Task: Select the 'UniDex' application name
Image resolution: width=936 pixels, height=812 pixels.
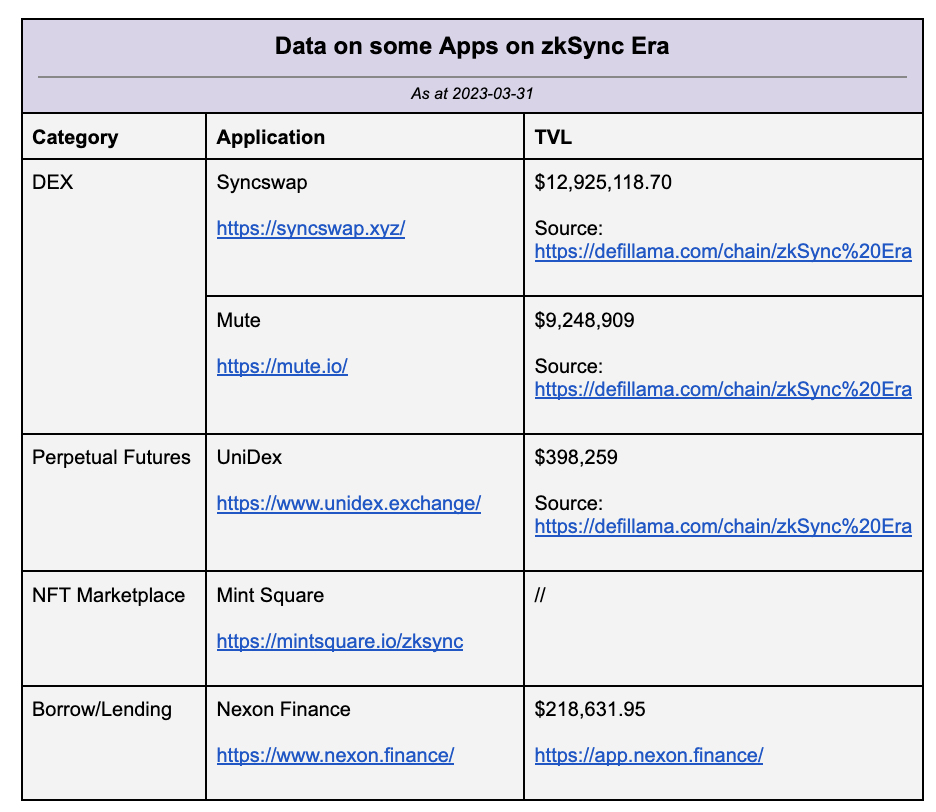Action: click(249, 457)
